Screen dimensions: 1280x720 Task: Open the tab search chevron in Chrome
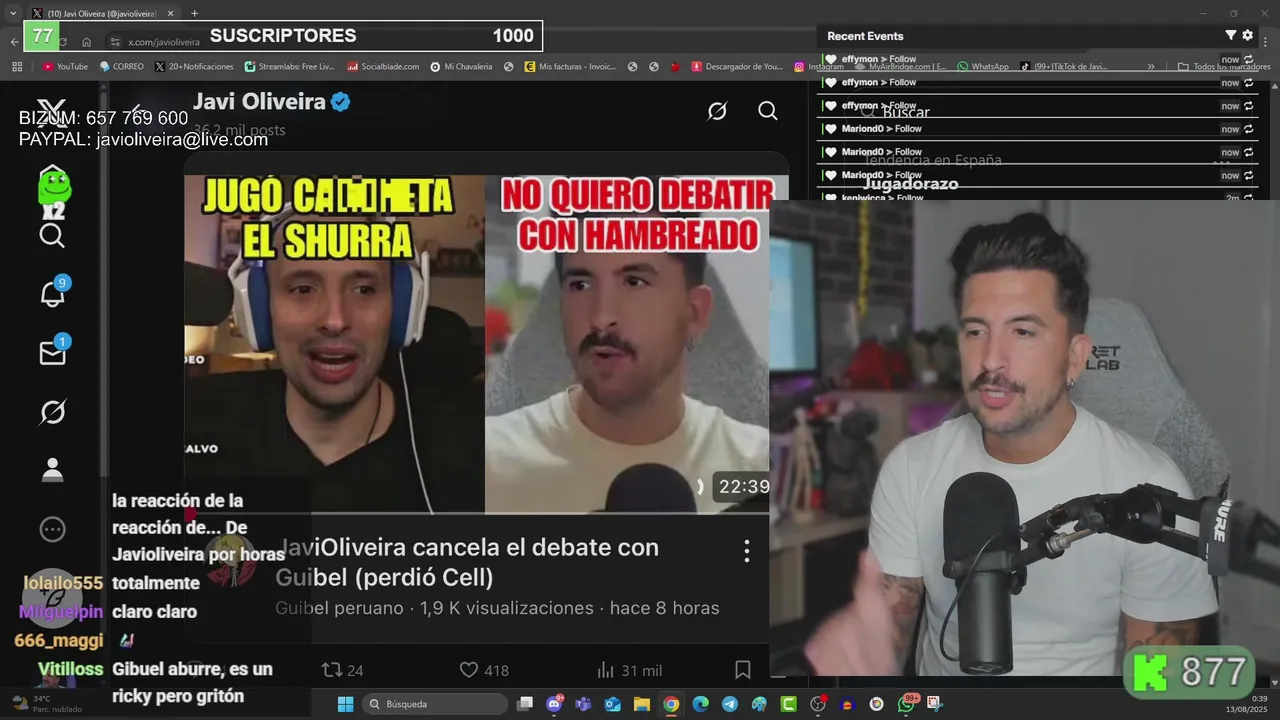coord(13,13)
